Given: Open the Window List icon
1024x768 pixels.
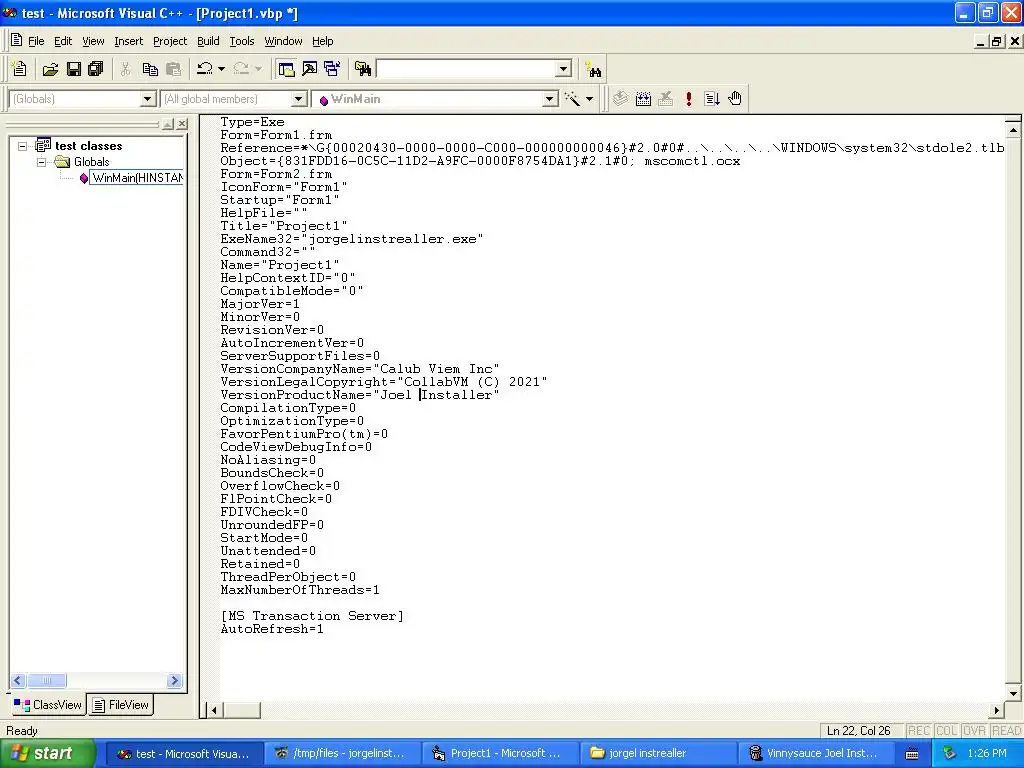Looking at the screenshot, I should point(332,69).
